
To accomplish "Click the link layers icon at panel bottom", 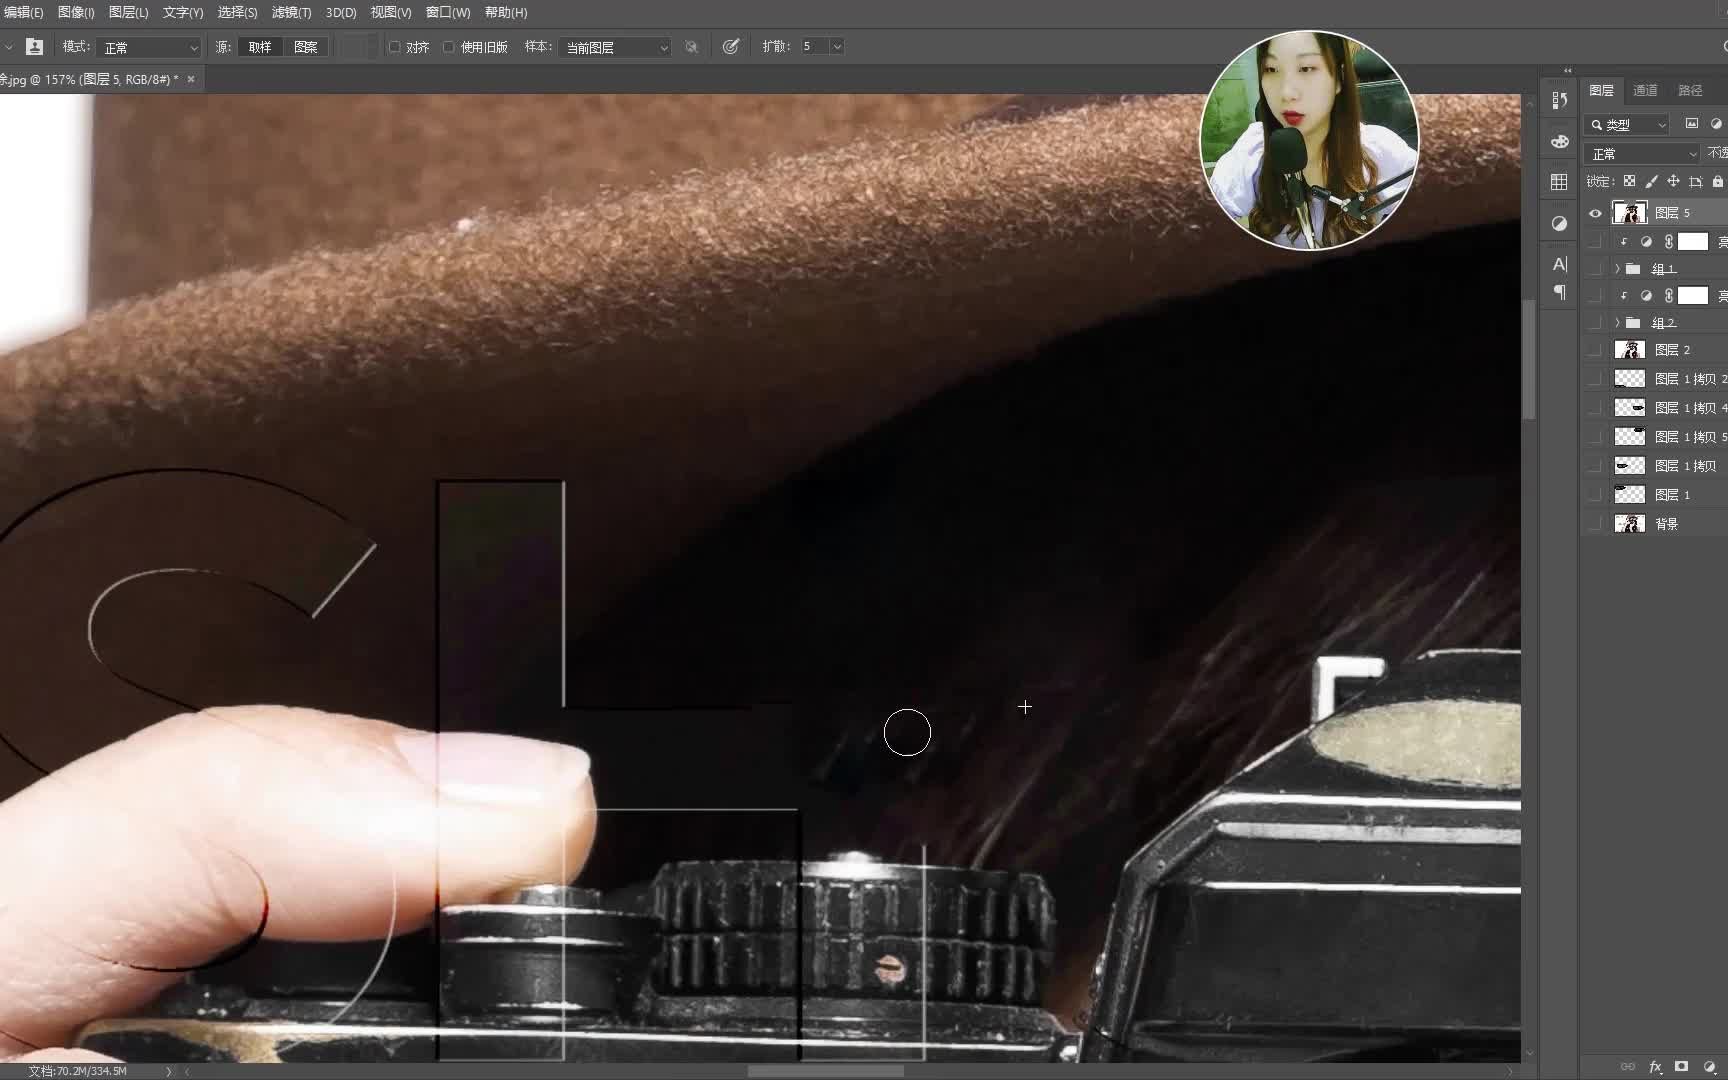I will tap(1628, 1067).
